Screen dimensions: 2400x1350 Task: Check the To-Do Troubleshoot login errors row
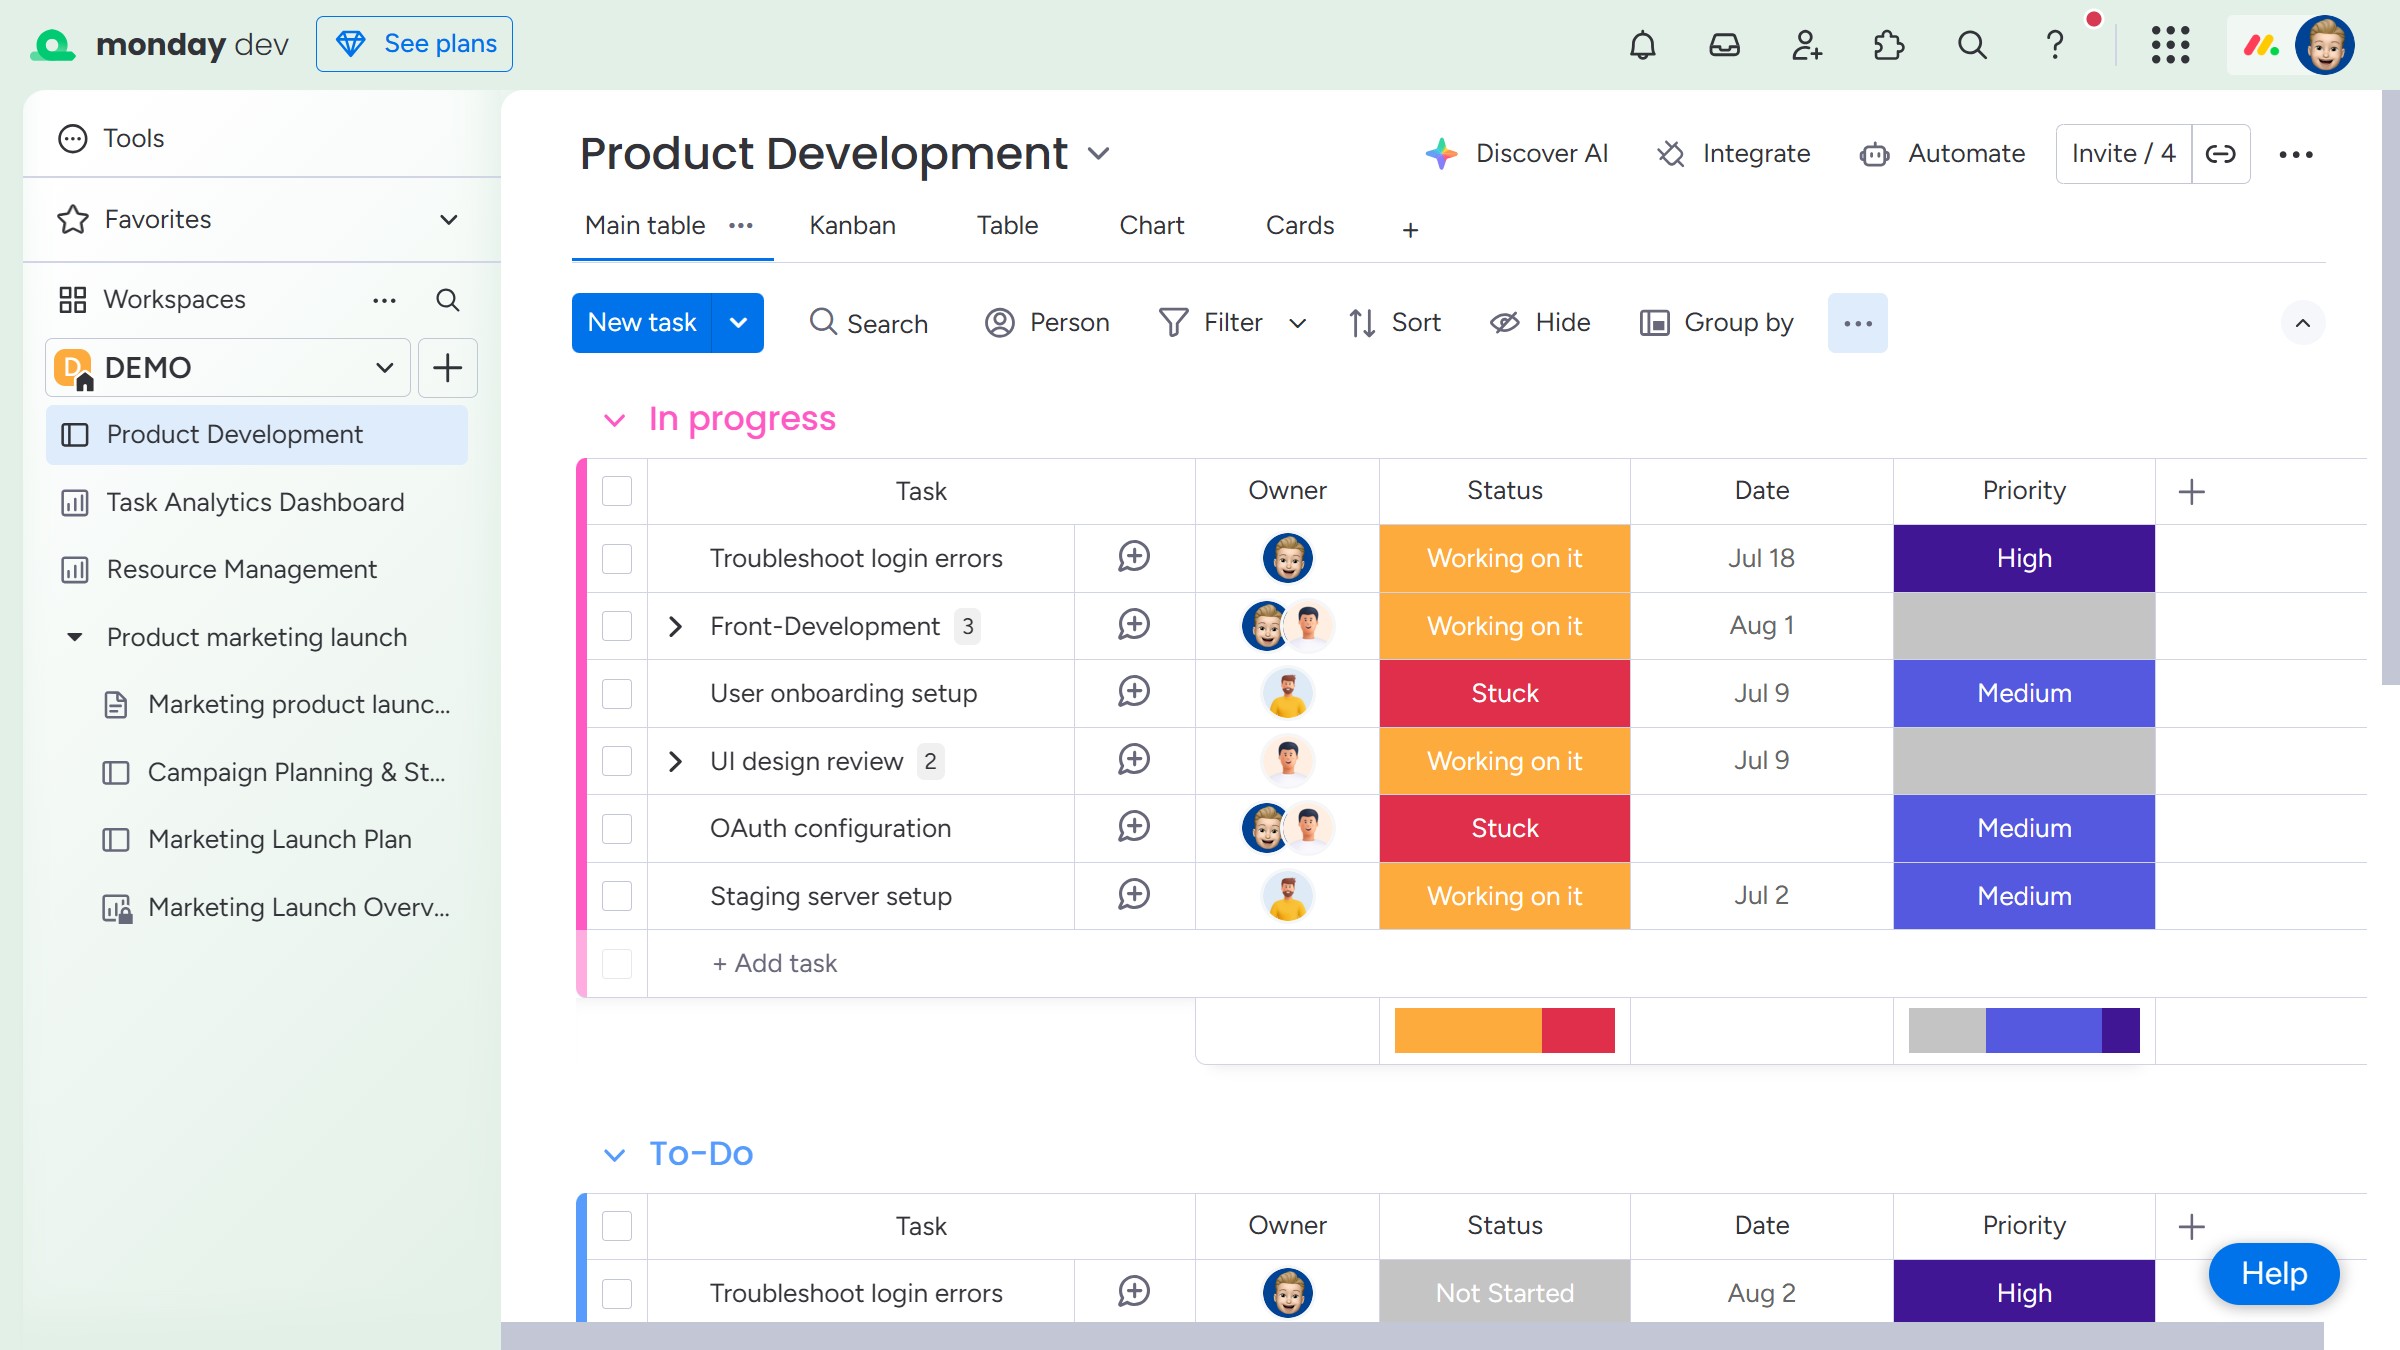[x=617, y=1293]
